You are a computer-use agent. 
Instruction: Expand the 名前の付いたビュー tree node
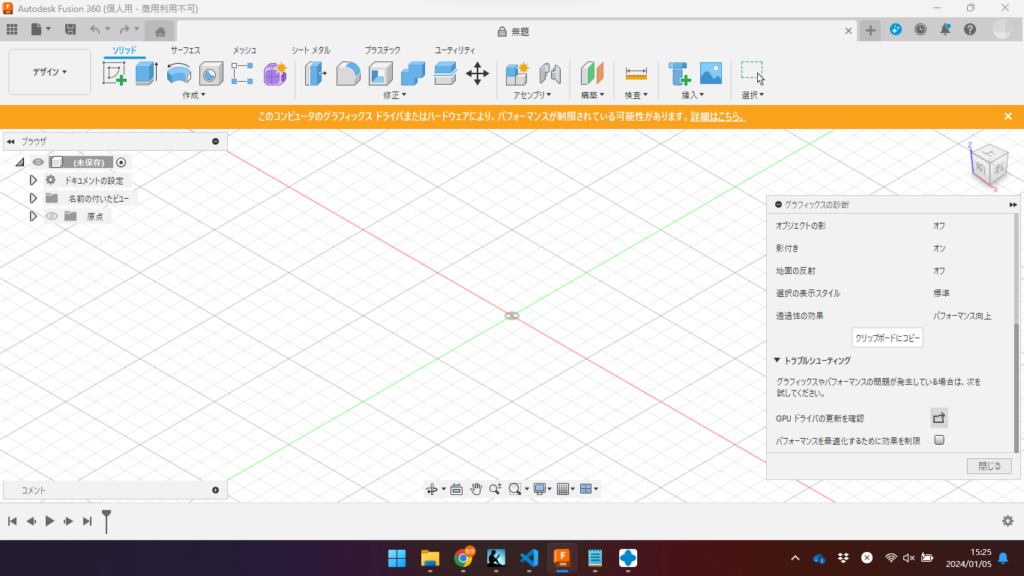point(33,198)
